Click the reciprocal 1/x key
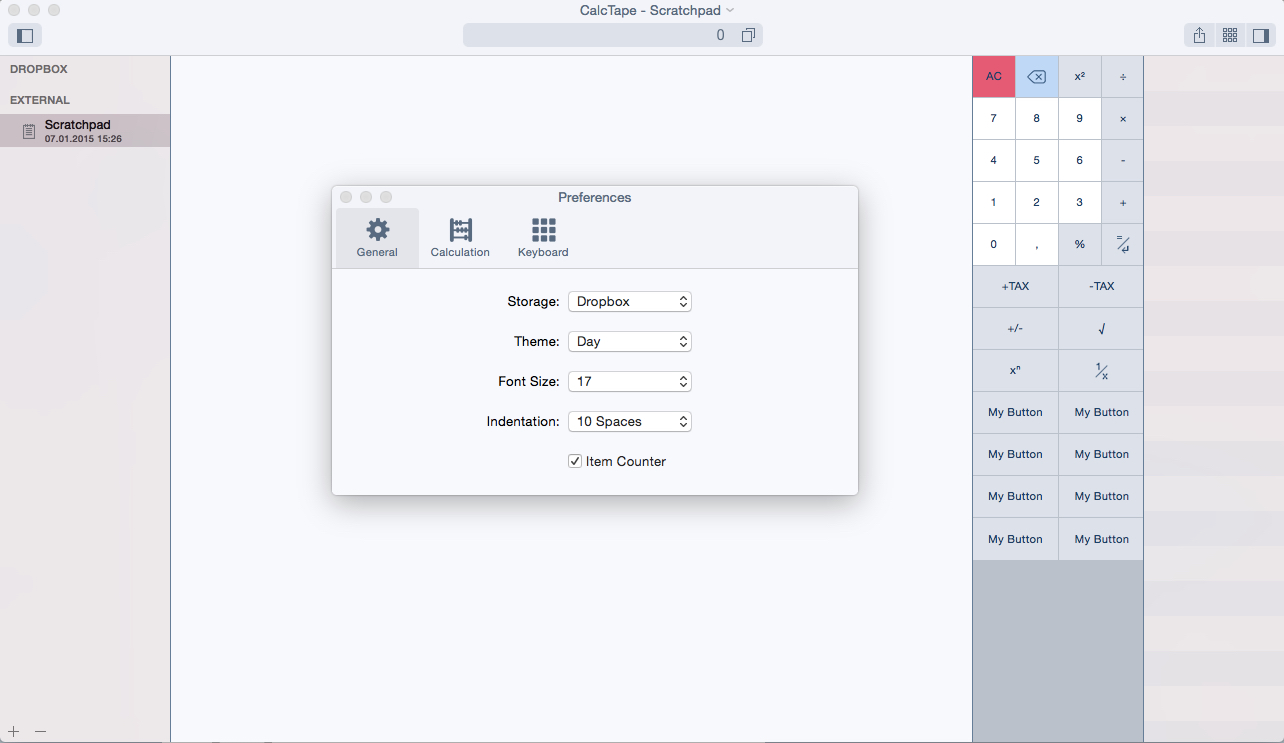The width and height of the screenshot is (1284, 743). tap(1101, 371)
